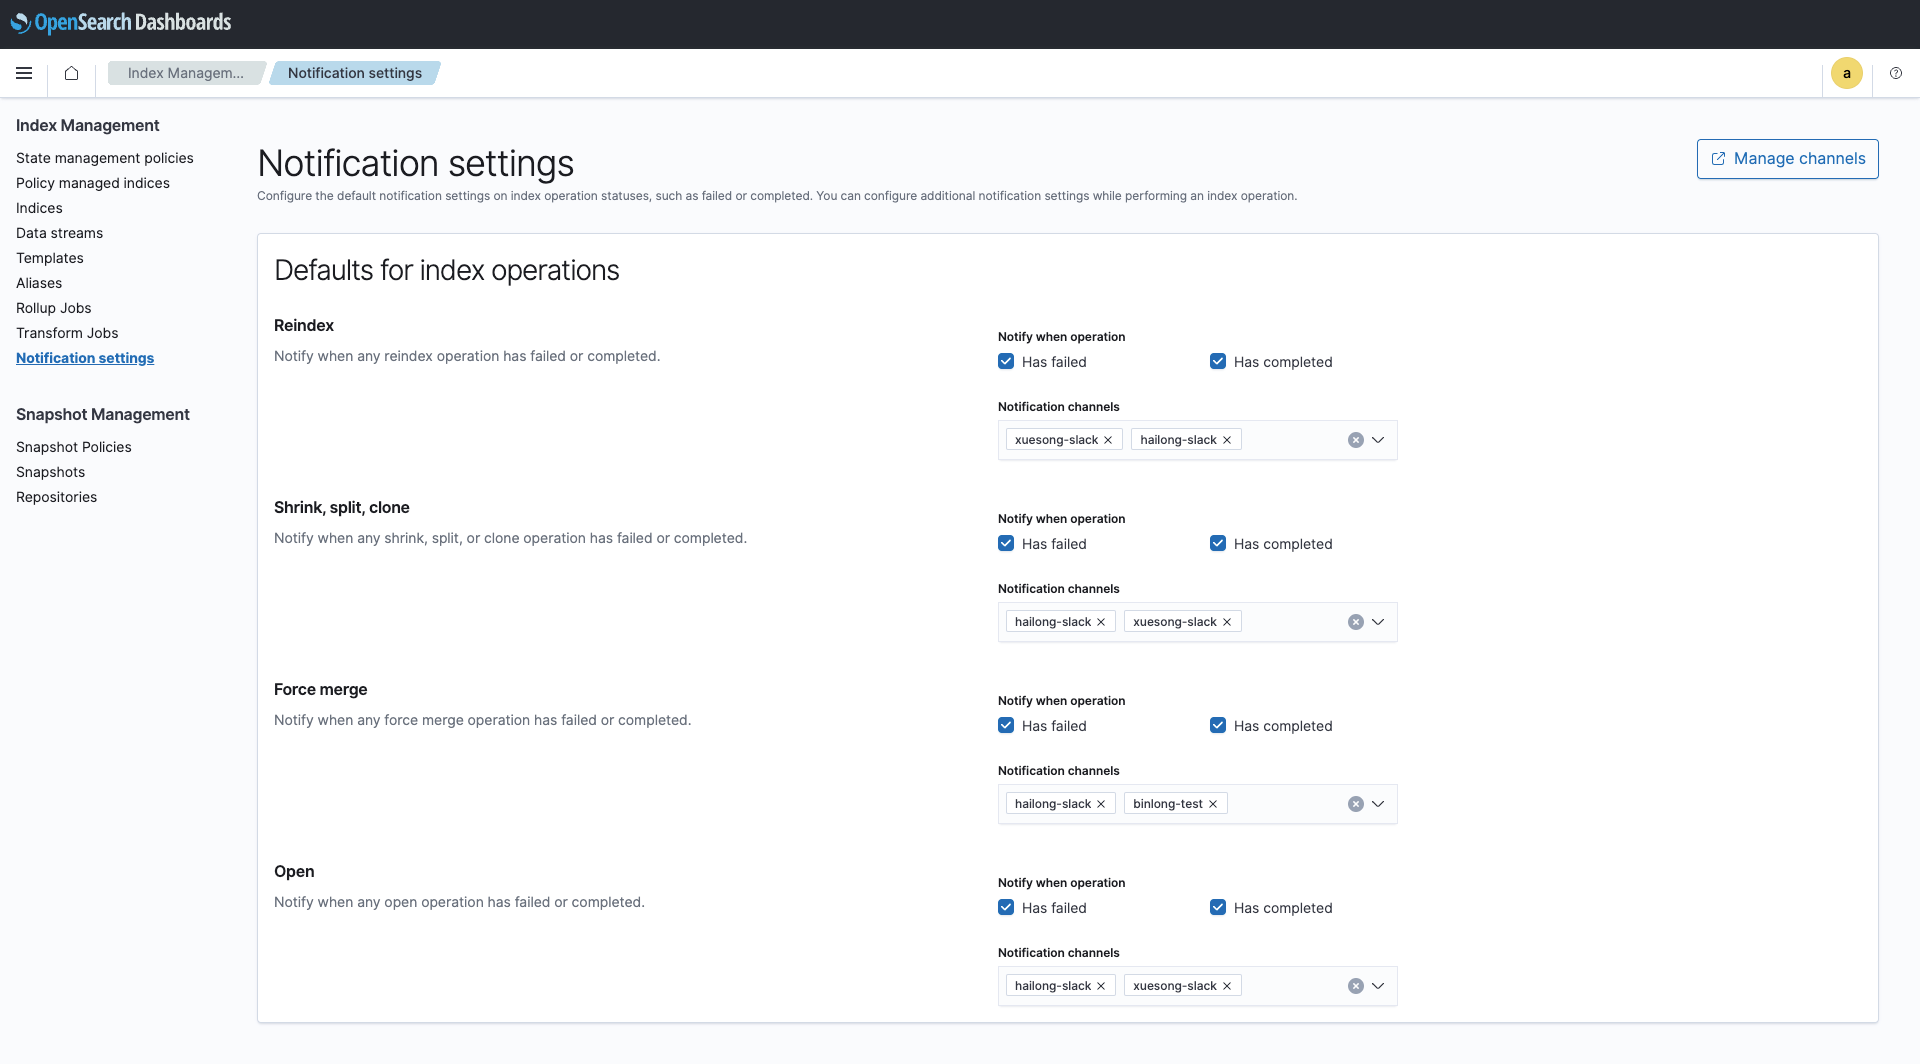Open Rollup Jobs page
The width and height of the screenshot is (1920, 1064).
coord(54,308)
